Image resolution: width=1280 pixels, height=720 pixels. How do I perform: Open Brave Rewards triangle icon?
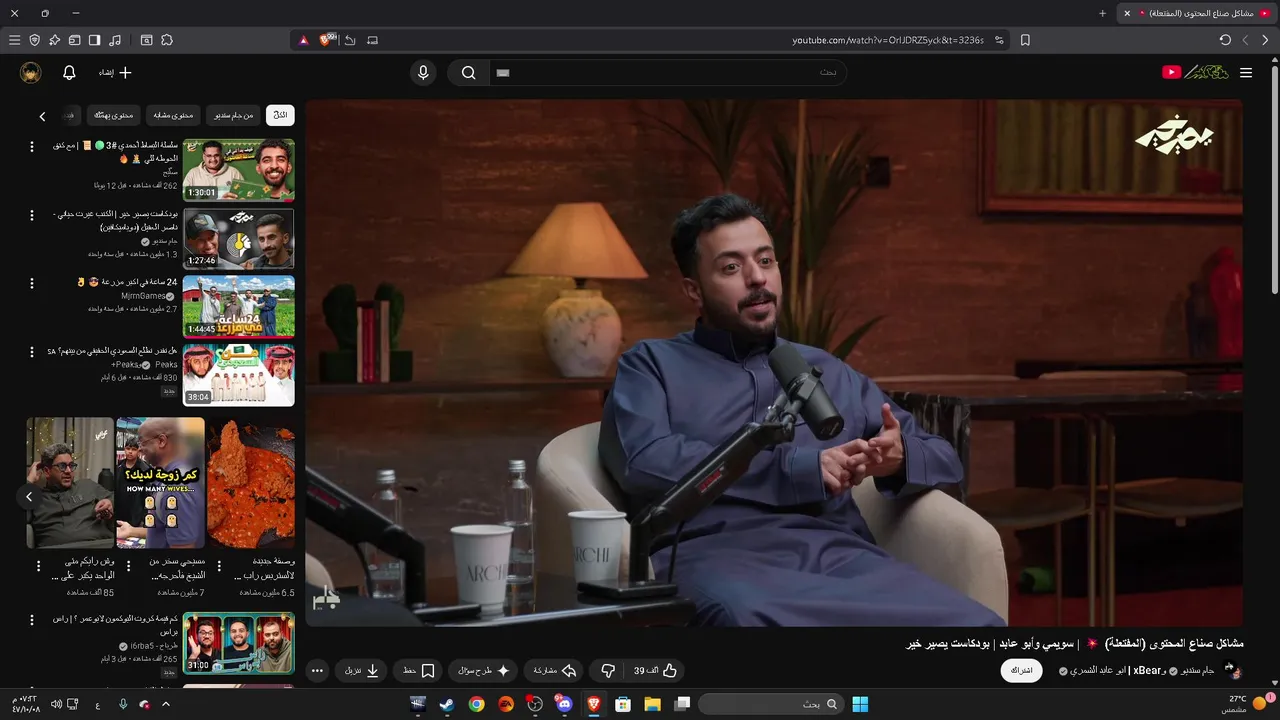304,40
